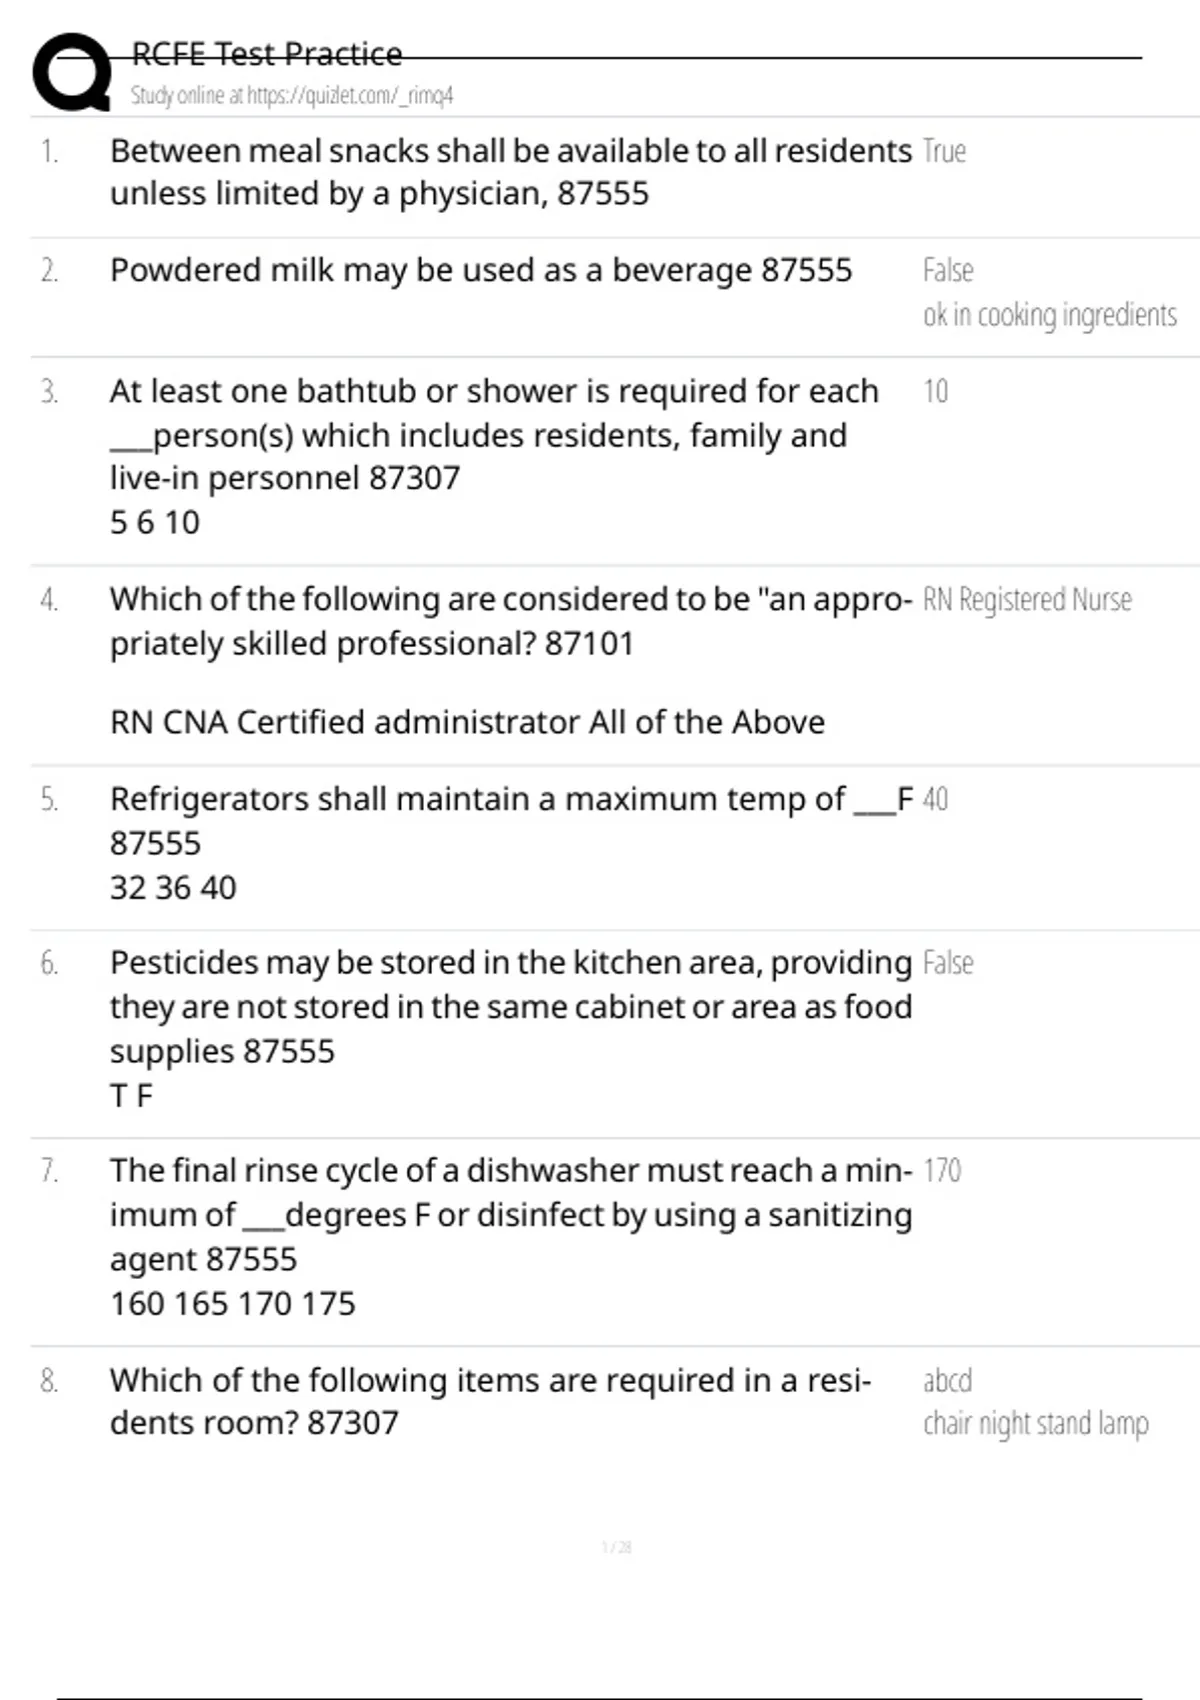Click the answer RN Registered Nurse
The width and height of the screenshot is (1200, 1700).
point(1027,600)
